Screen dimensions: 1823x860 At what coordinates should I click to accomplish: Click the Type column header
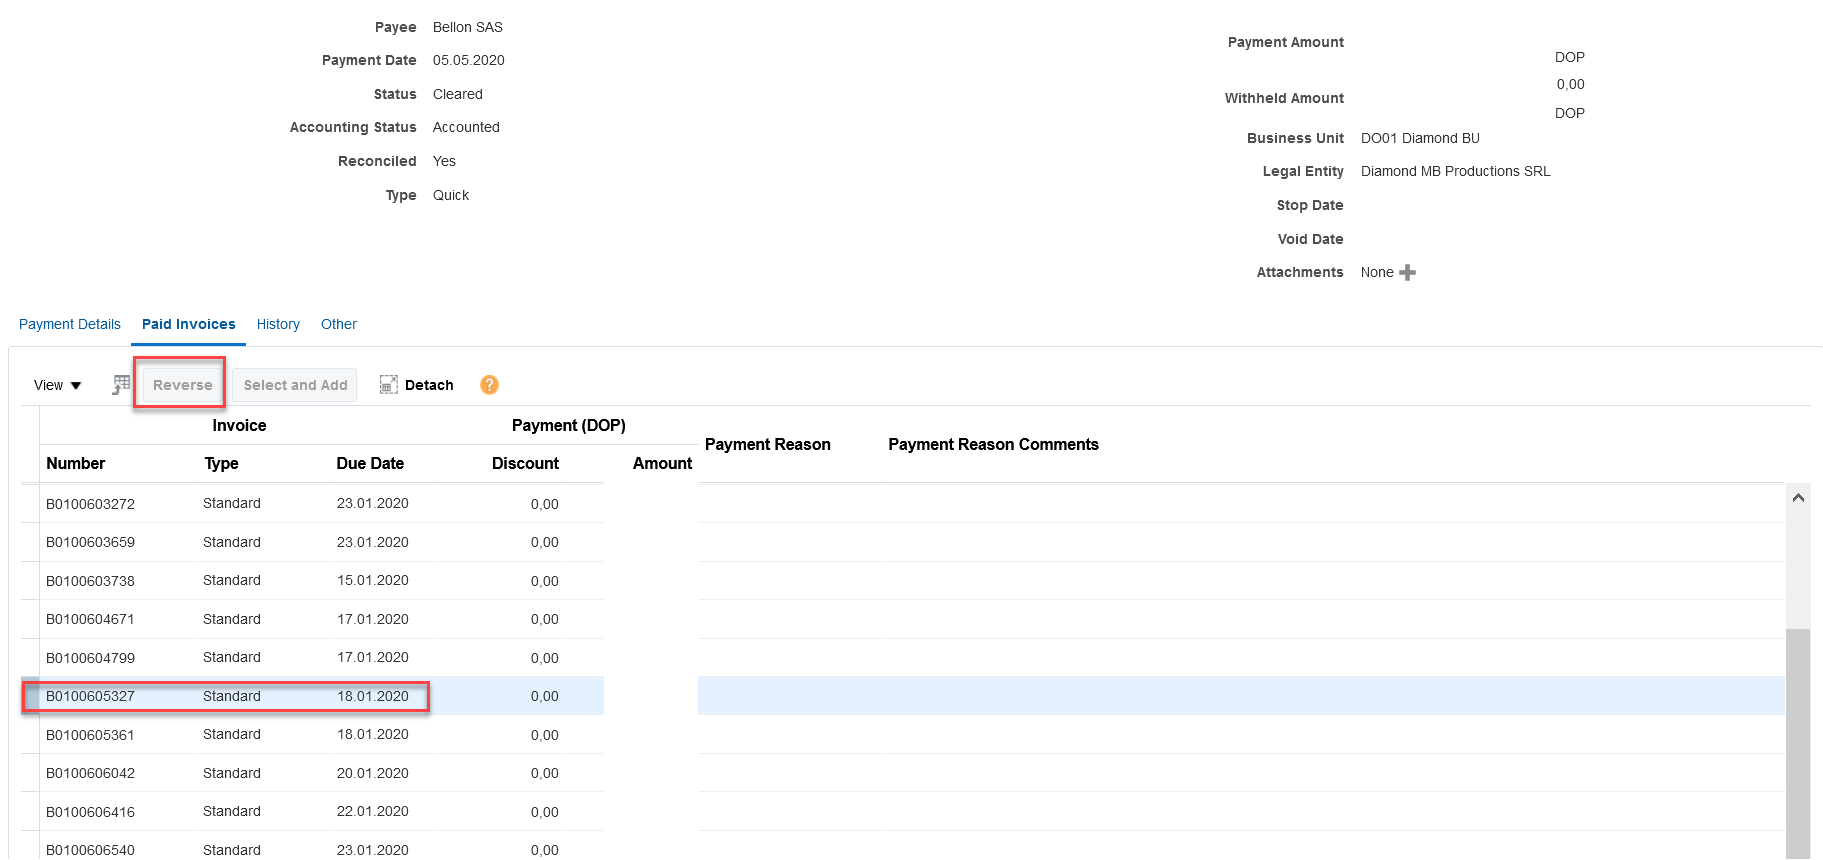pos(221,463)
